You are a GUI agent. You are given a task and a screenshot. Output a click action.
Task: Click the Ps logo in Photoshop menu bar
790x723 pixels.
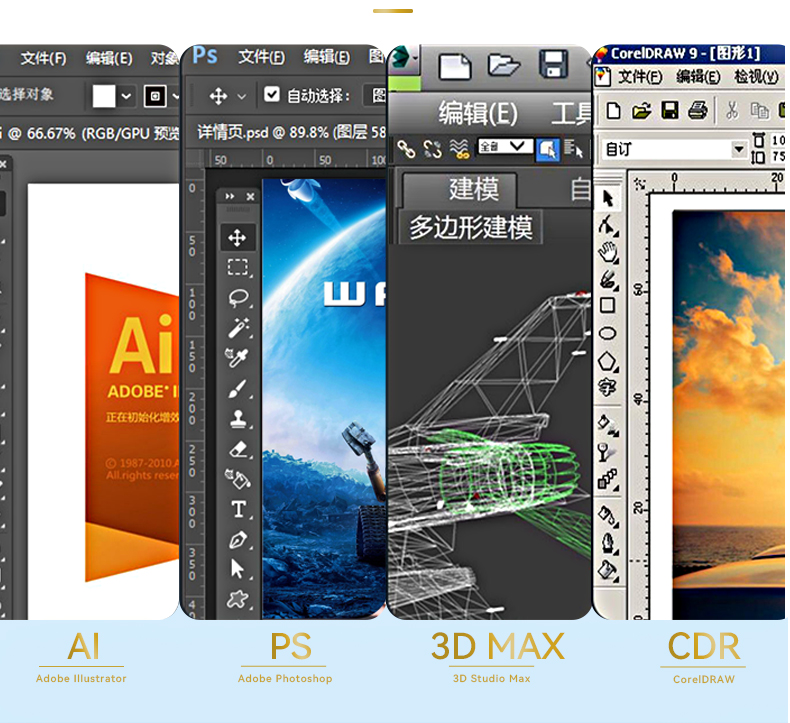[x=205, y=55]
